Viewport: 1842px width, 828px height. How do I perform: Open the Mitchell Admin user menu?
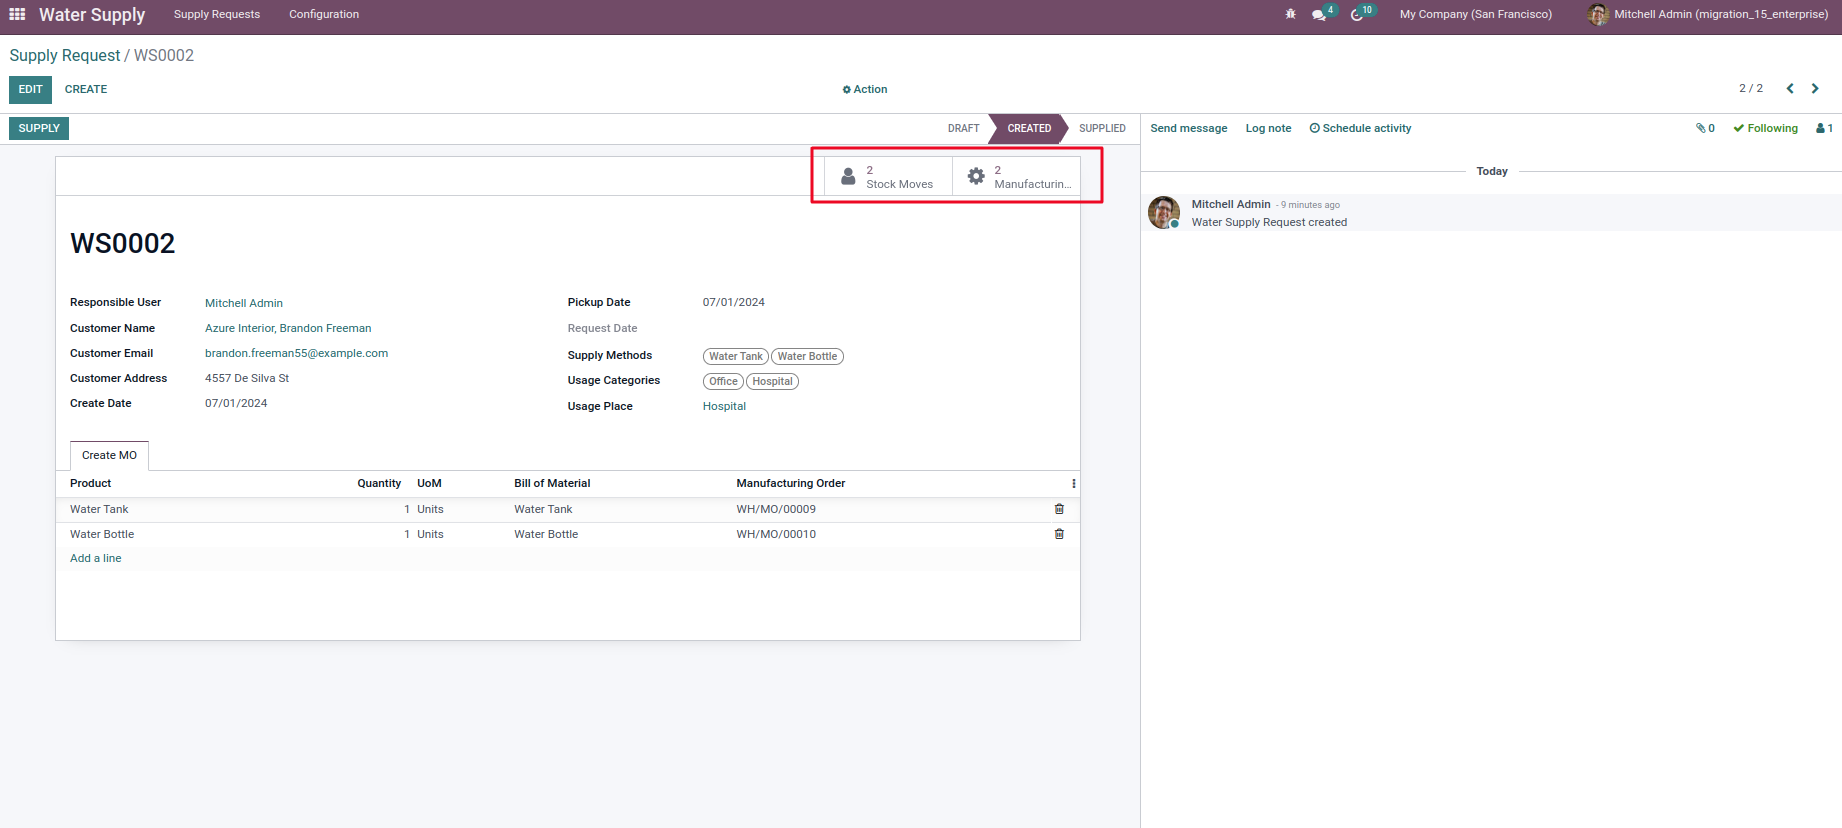pyautogui.click(x=1708, y=14)
